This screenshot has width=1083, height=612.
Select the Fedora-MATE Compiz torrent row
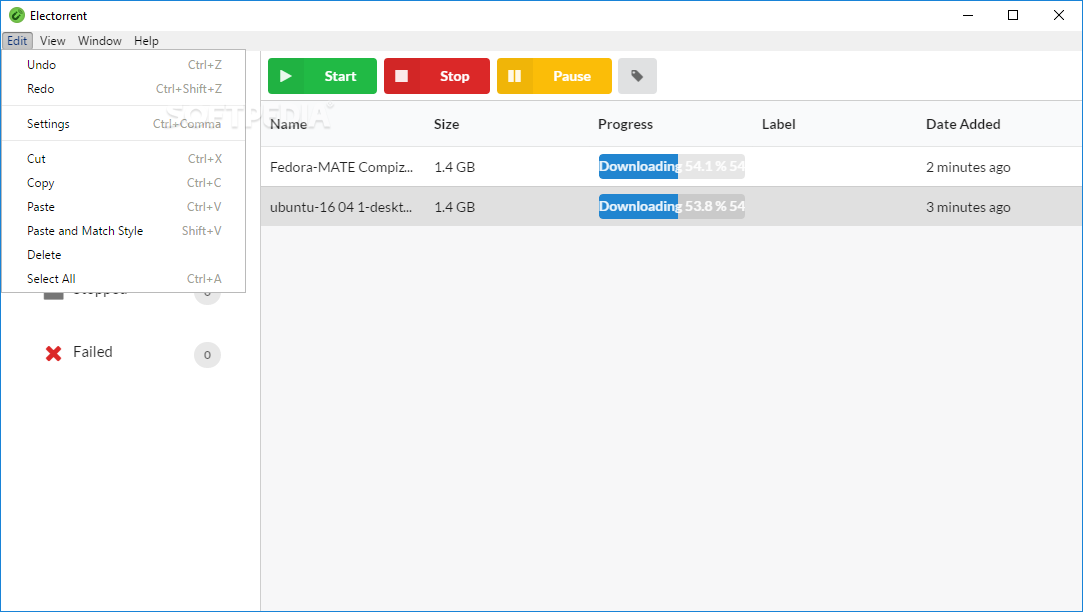[x=671, y=166]
